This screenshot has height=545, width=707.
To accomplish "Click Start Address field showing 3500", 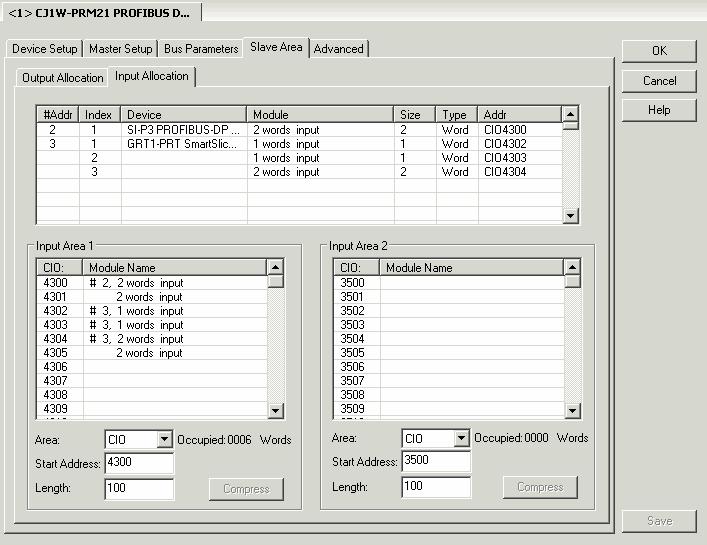I will coord(436,461).
